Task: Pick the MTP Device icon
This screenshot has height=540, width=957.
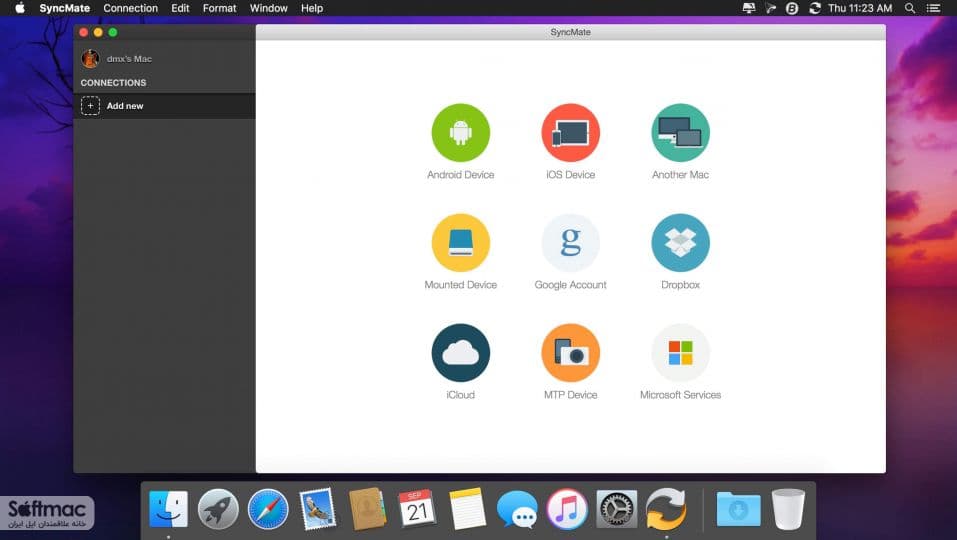Action: click(x=570, y=353)
